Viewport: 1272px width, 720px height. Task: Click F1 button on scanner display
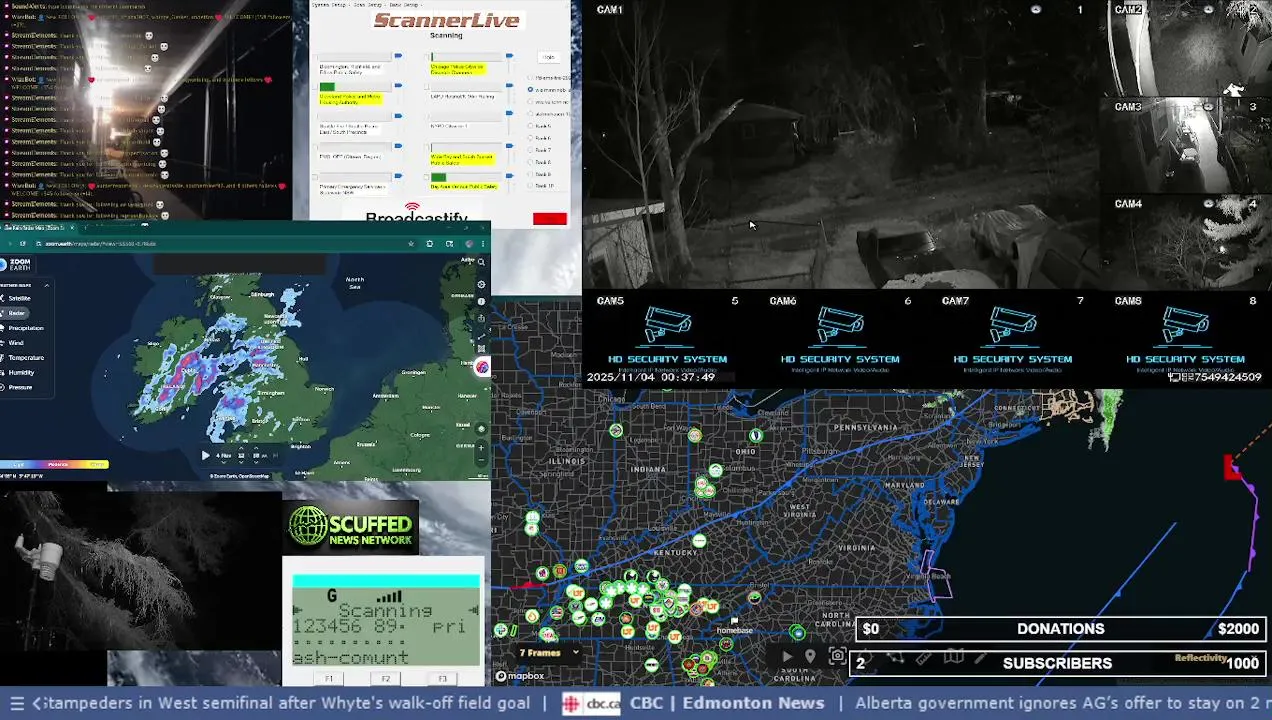[329, 678]
